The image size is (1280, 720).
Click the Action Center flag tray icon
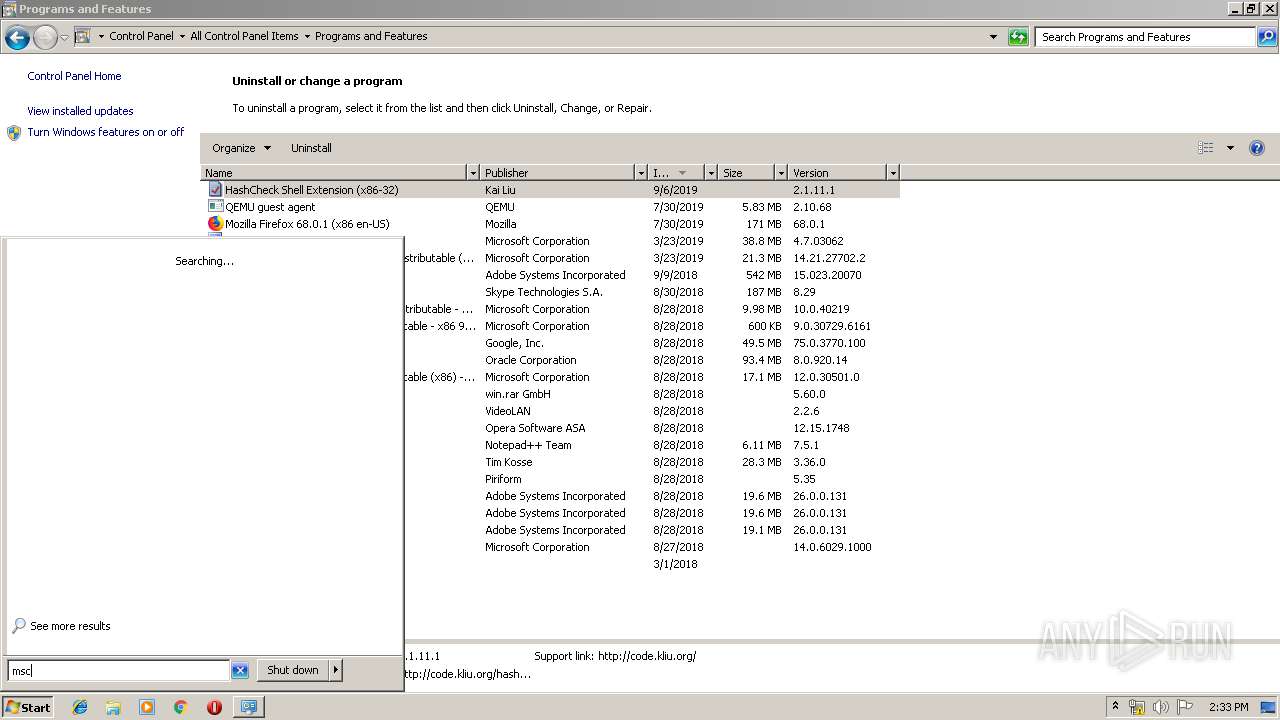[1185, 707]
